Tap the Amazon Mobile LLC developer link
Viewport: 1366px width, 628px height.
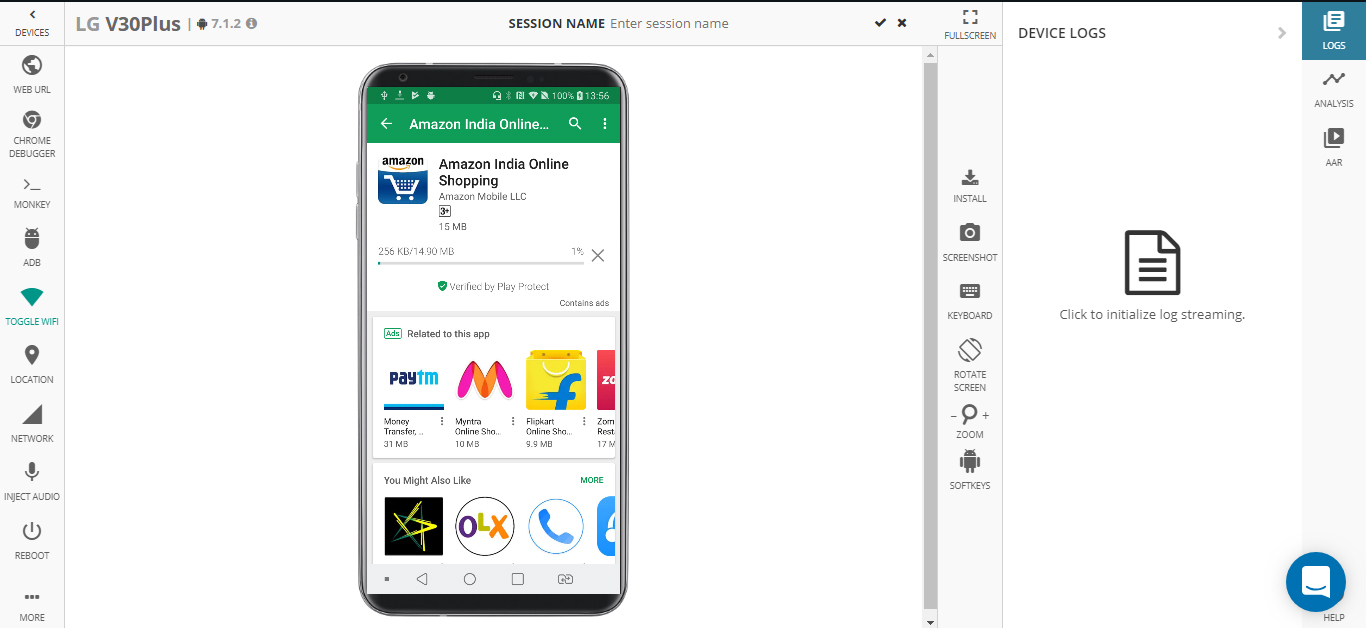[482, 197]
